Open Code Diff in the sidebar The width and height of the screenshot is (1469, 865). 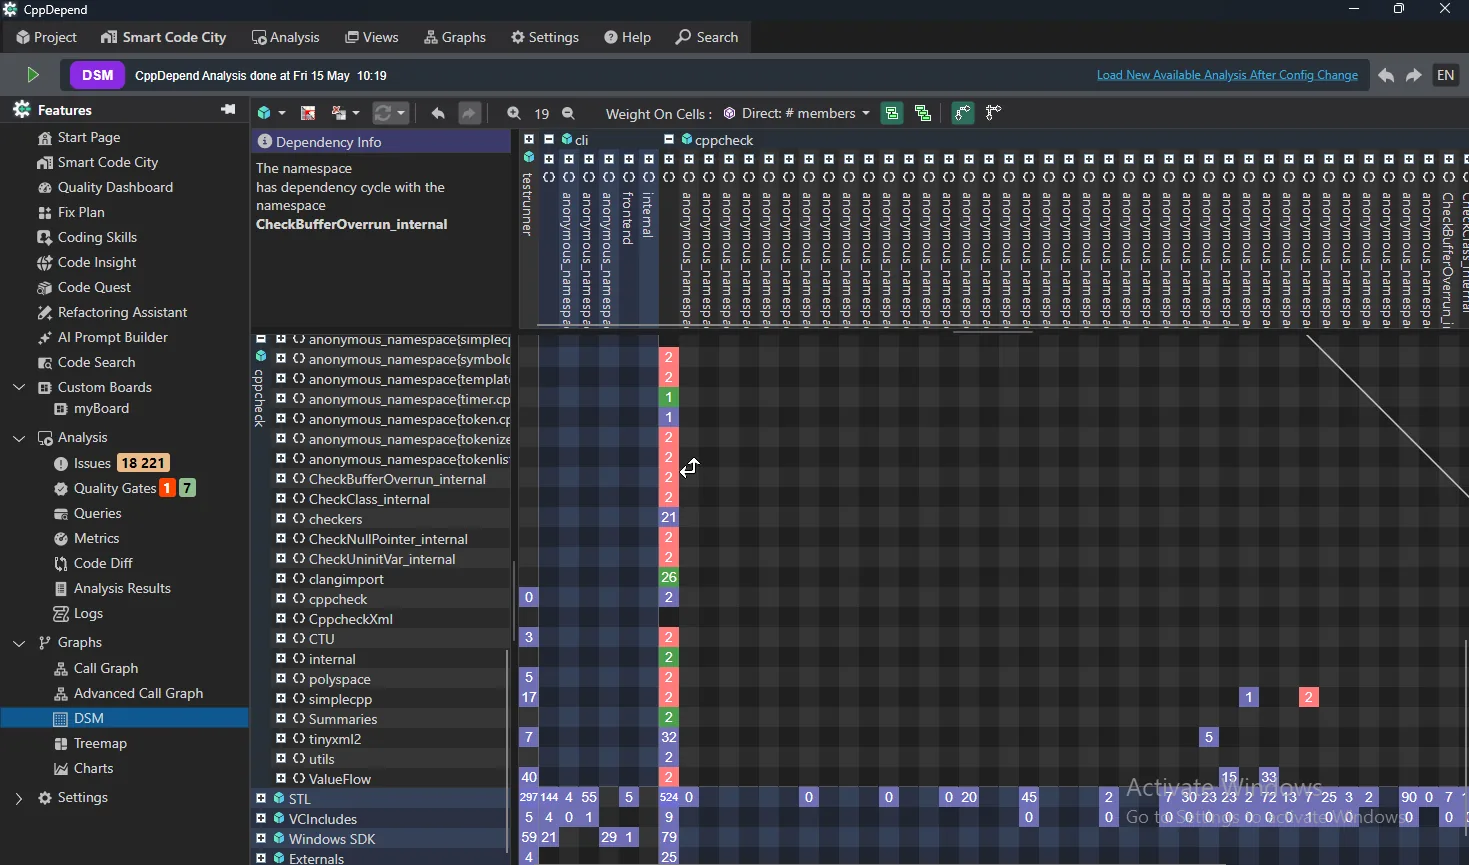tap(93, 563)
